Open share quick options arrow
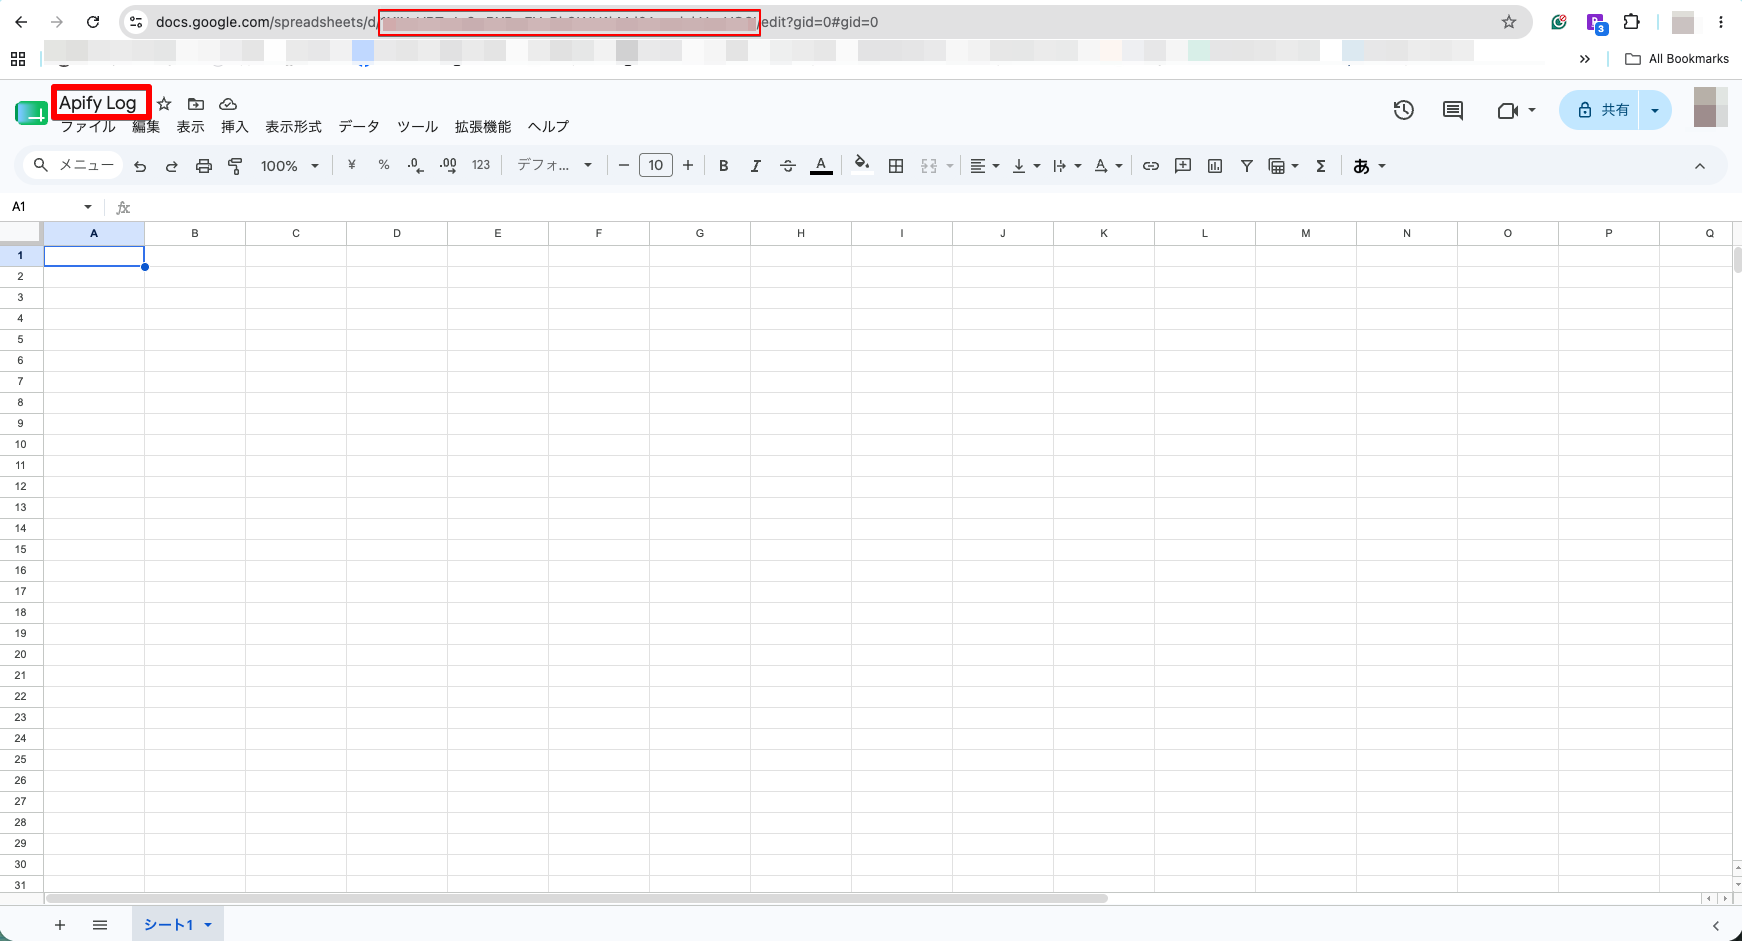Viewport: 1742px width, 941px height. (1656, 110)
